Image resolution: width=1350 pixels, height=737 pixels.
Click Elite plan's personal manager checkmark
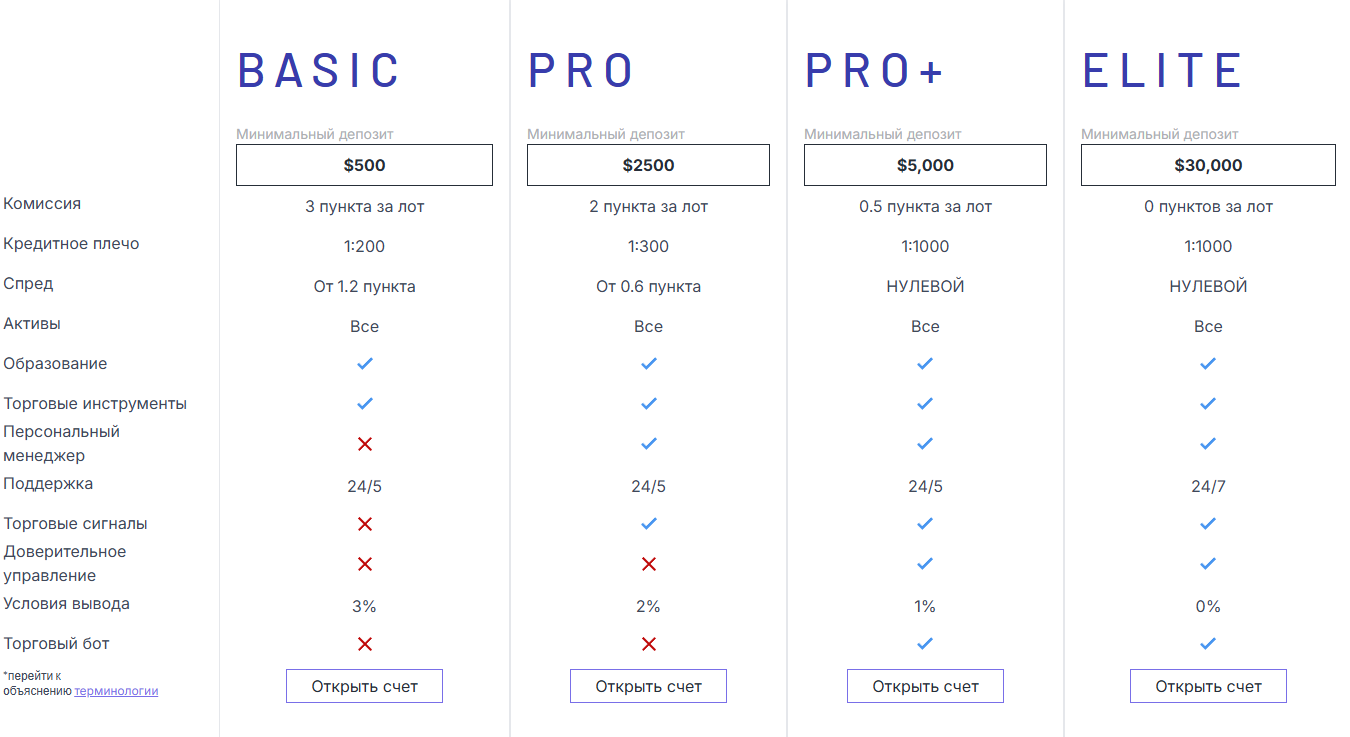click(1208, 444)
